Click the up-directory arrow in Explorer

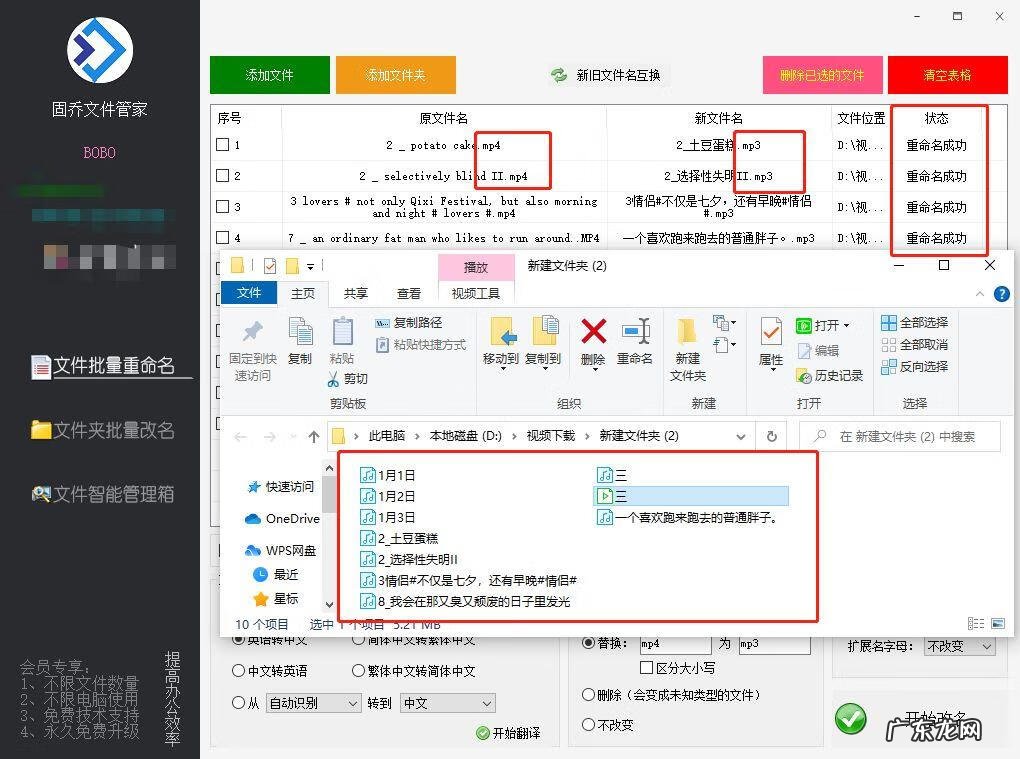pyautogui.click(x=314, y=437)
